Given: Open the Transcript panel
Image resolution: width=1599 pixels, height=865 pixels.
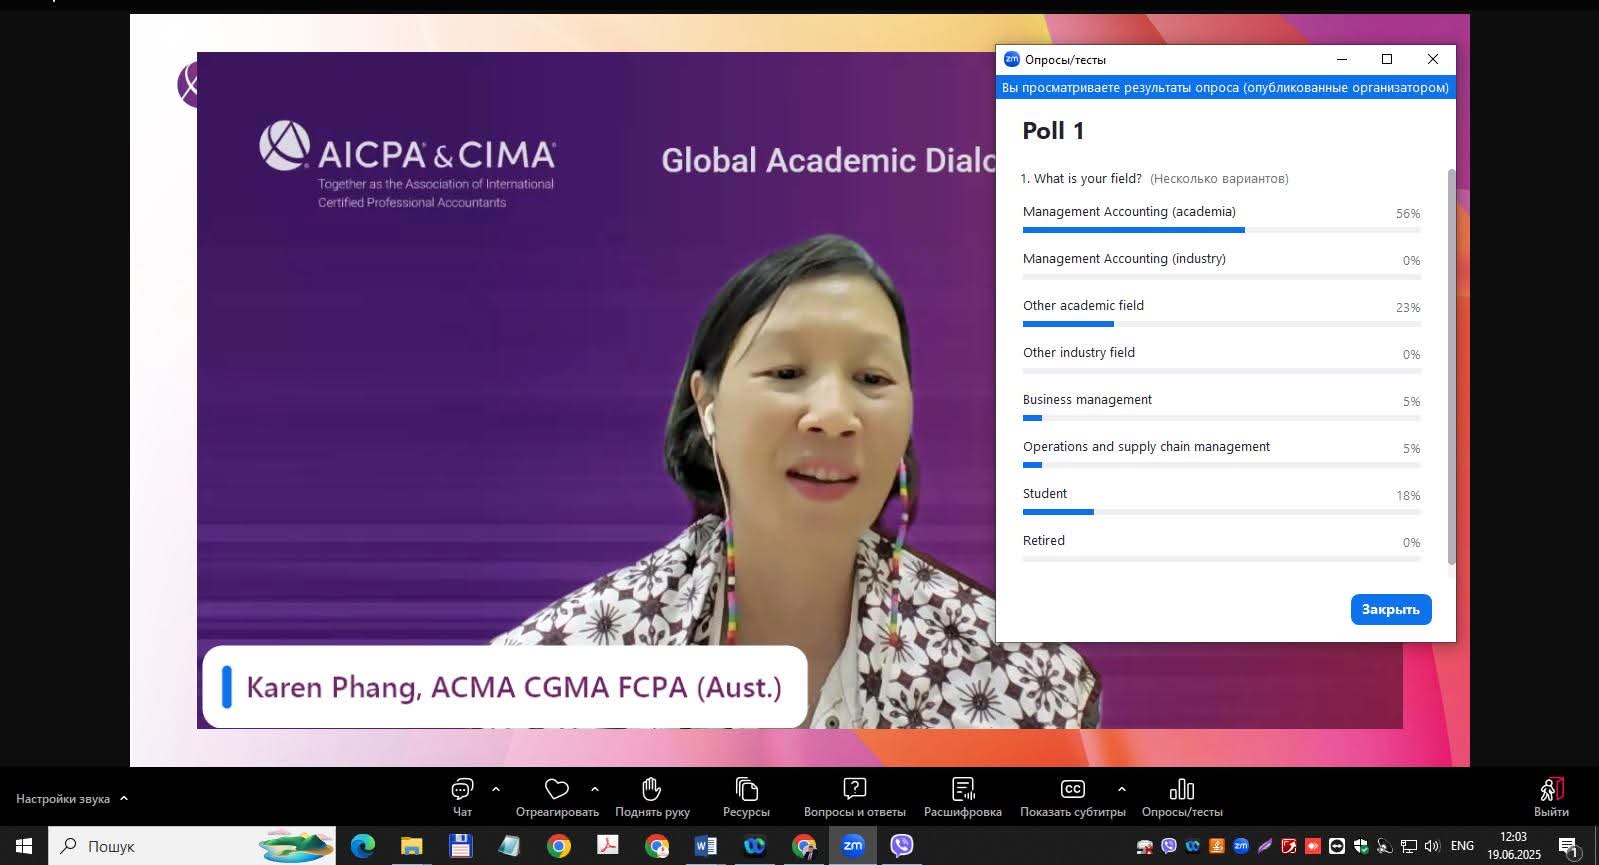Looking at the screenshot, I should coord(962,790).
